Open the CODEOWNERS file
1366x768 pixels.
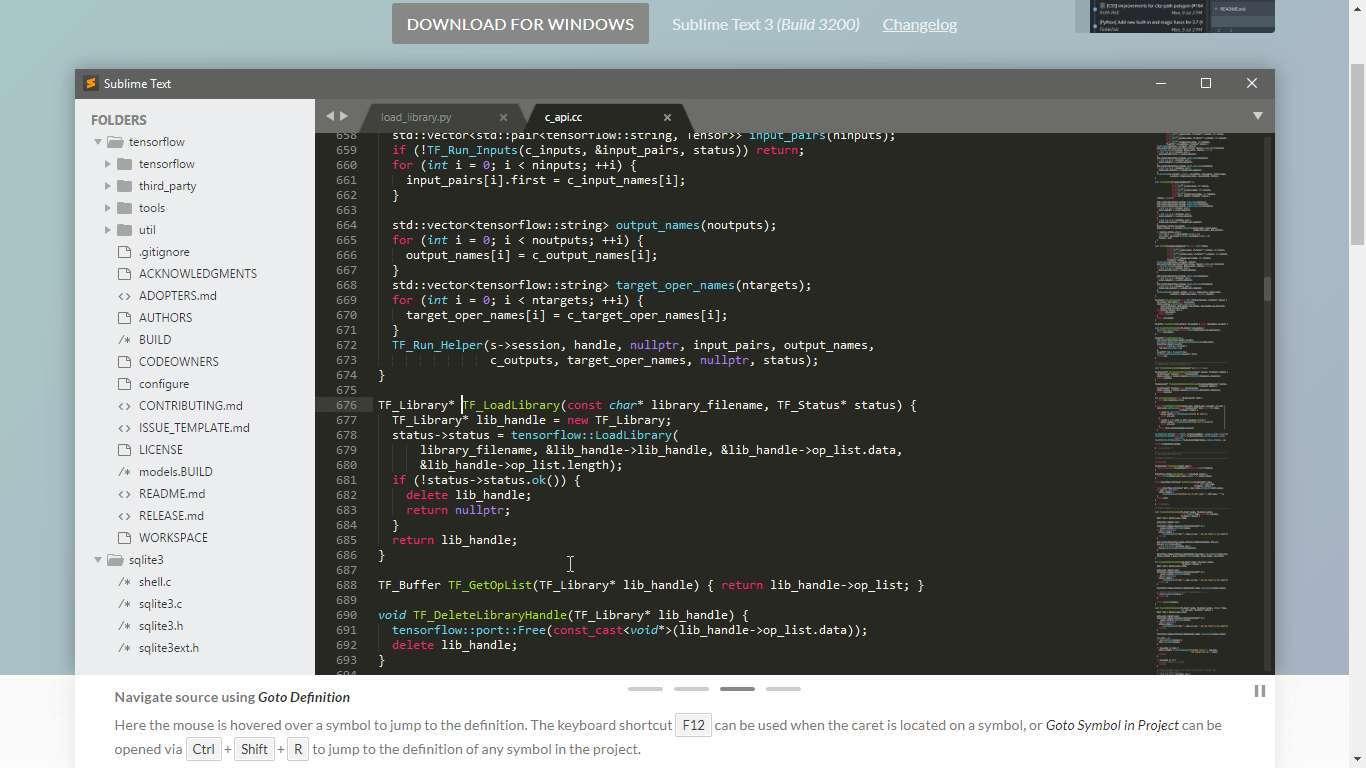coord(179,362)
